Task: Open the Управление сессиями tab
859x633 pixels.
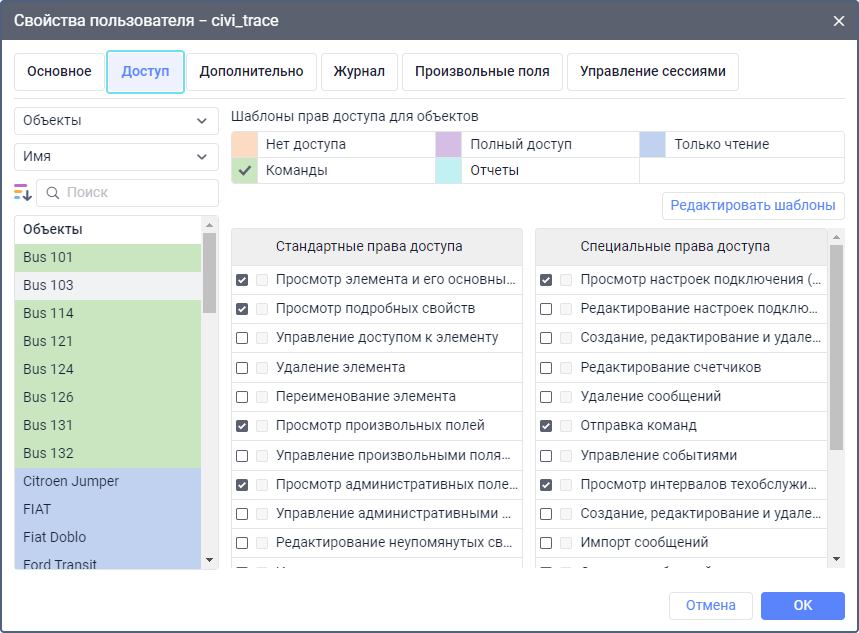Action: (652, 72)
